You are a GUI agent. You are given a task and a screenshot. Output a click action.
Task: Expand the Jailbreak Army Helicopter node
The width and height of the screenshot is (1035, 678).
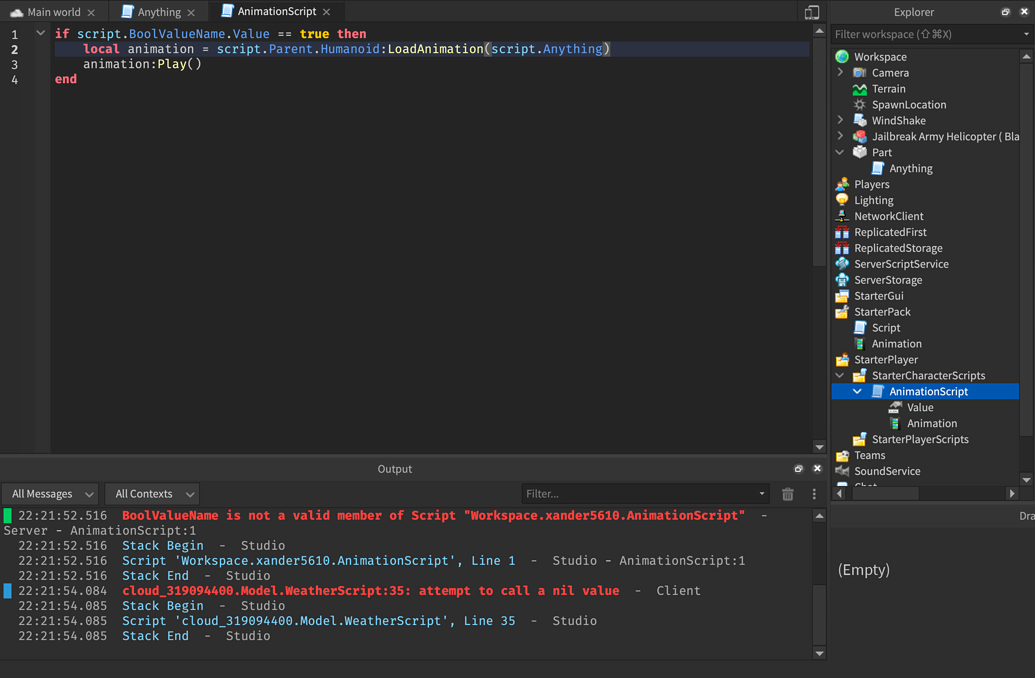840,136
